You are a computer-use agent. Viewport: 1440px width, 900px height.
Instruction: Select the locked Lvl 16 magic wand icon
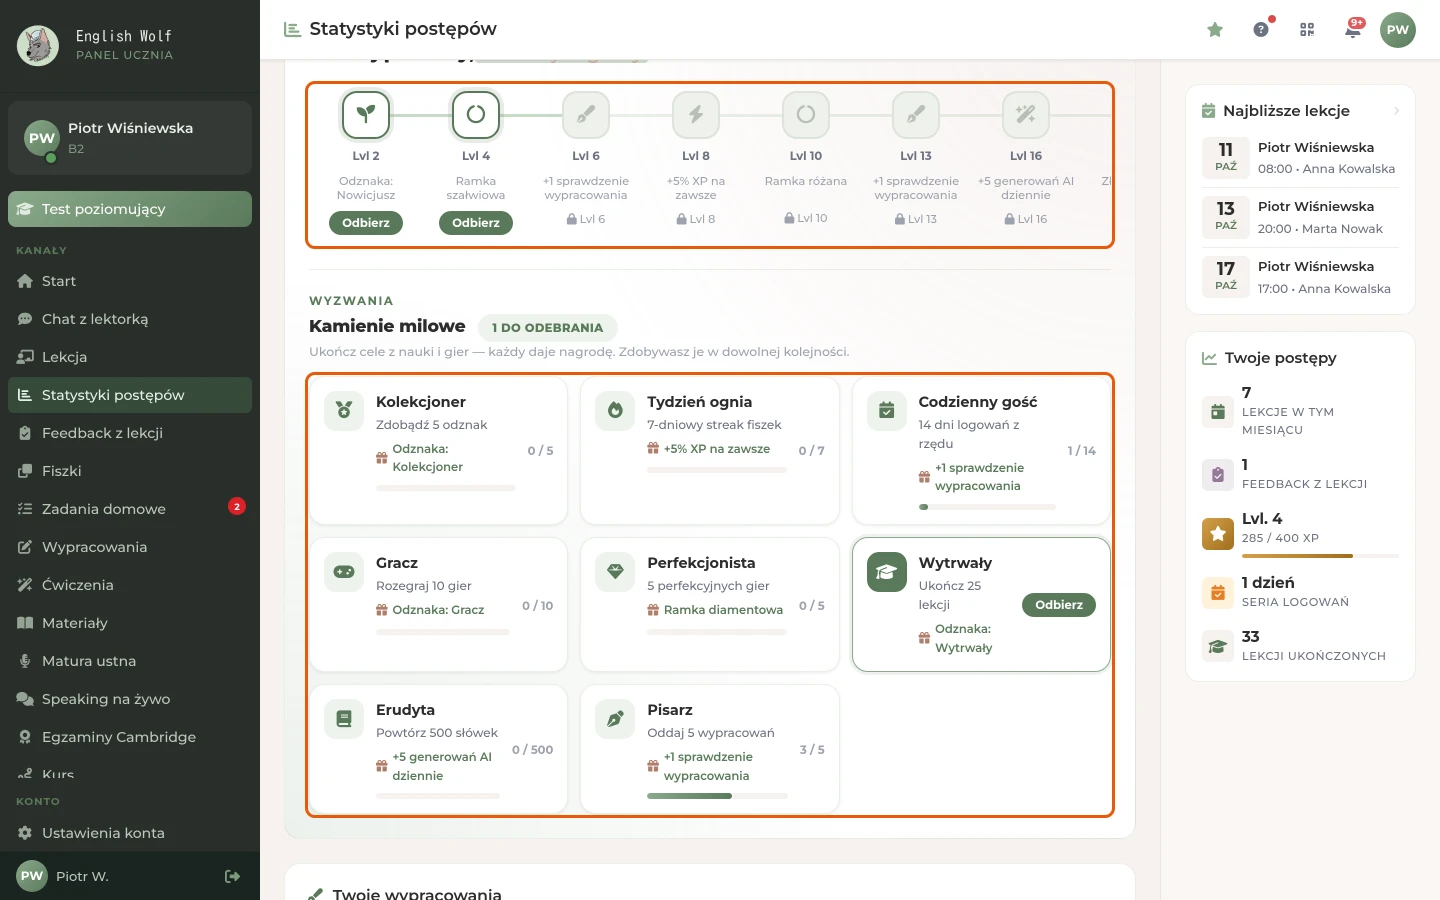pos(1026,114)
